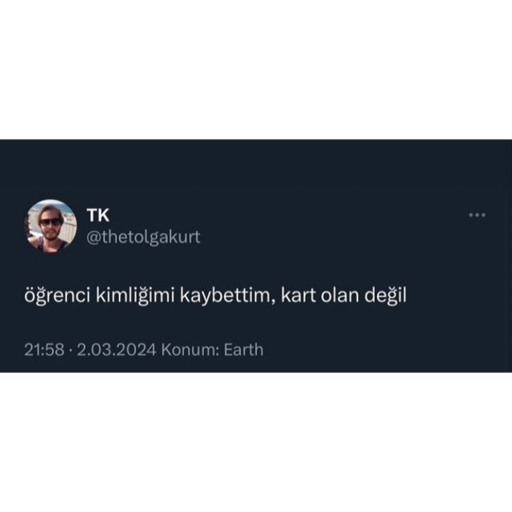Click the word öğrenci in the tweet
This screenshot has height=512, width=512.
point(57,296)
